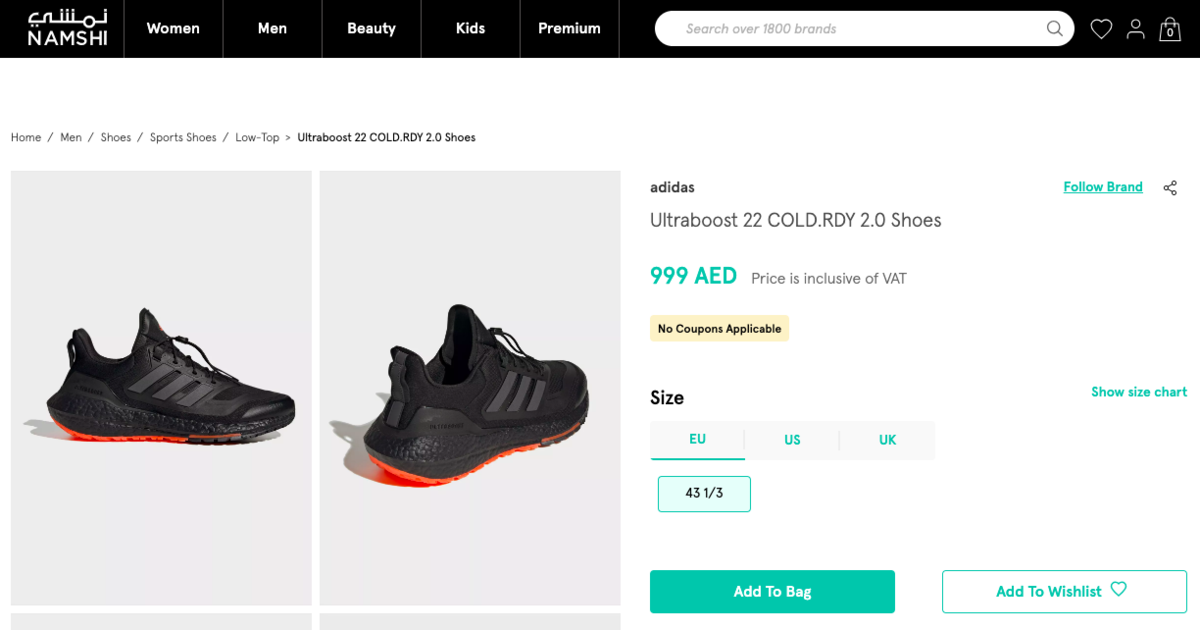Click the Namshi logo

click(61, 29)
